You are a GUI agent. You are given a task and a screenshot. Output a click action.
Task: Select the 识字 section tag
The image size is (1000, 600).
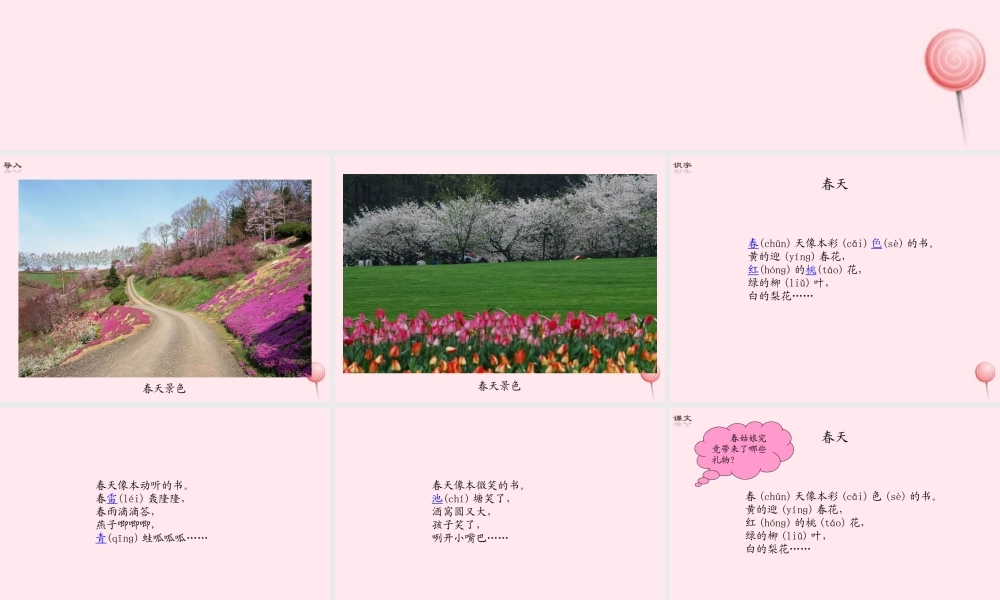(682, 166)
